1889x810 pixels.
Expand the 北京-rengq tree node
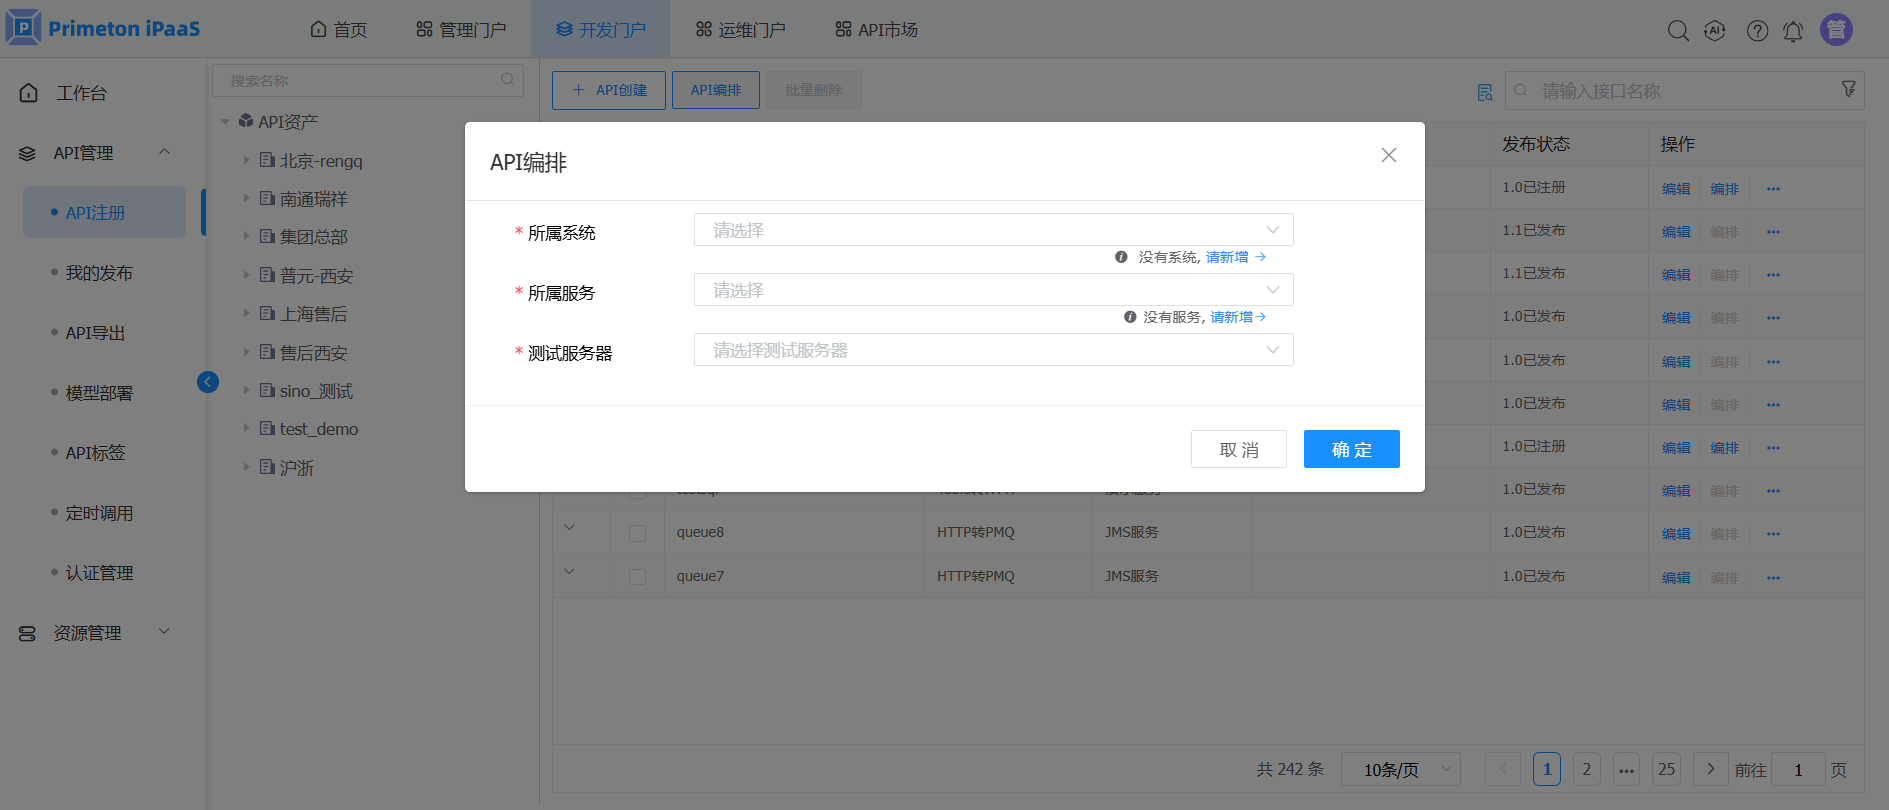[246, 160]
